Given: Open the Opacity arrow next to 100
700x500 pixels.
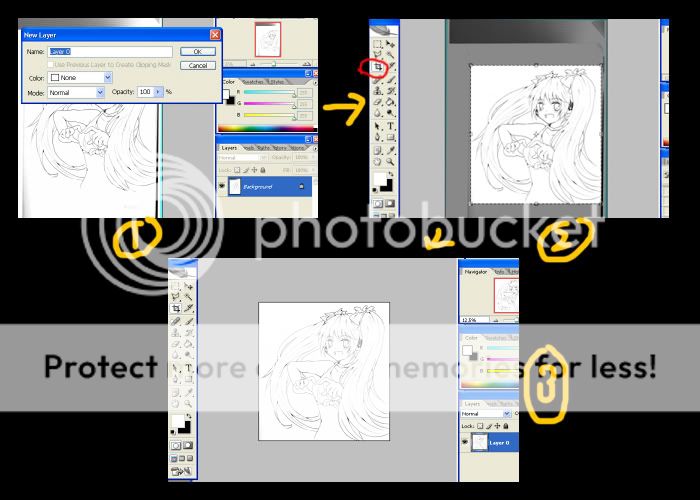Looking at the screenshot, I should [x=158, y=92].
